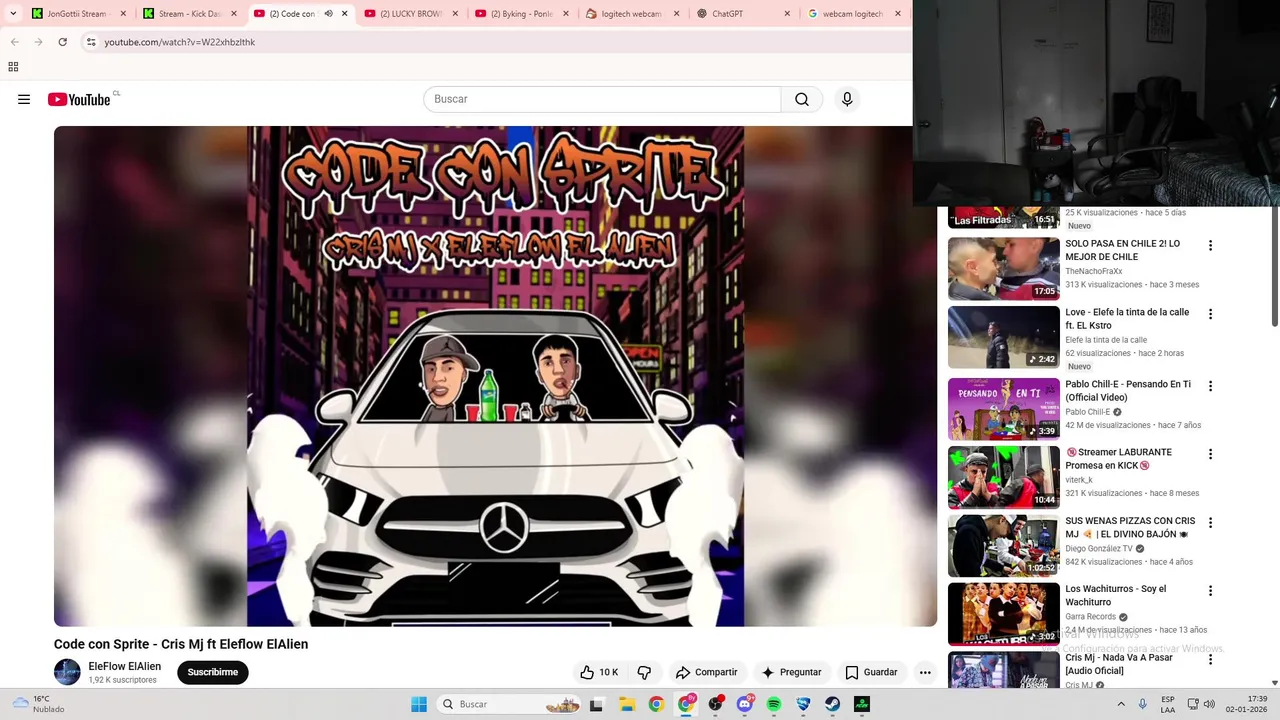Image resolution: width=1280 pixels, height=720 pixels.
Task: Open Windows Start menu
Action: [419, 704]
